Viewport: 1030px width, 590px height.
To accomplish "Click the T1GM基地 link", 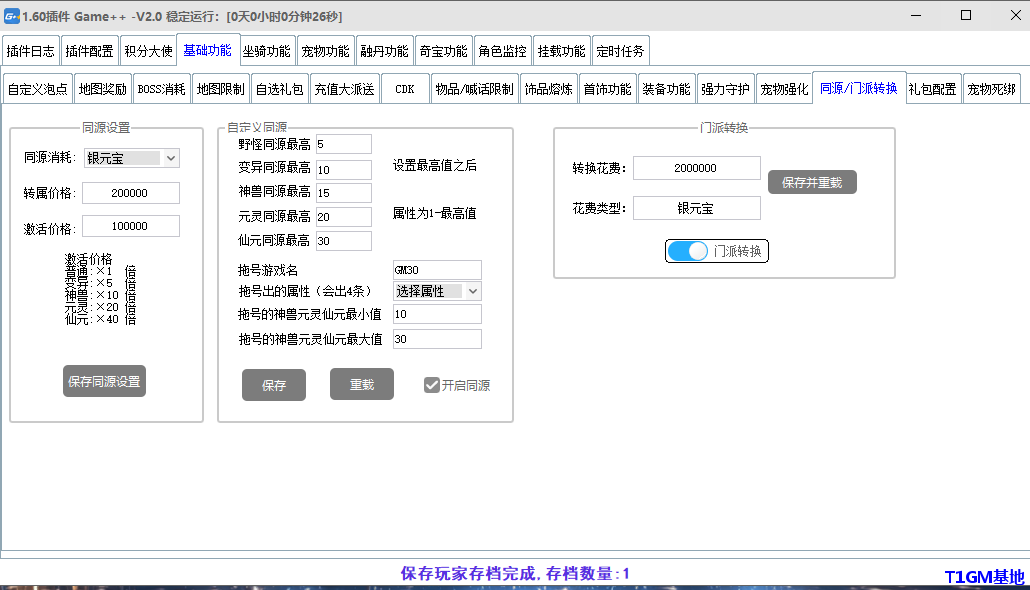I will pos(984,577).
